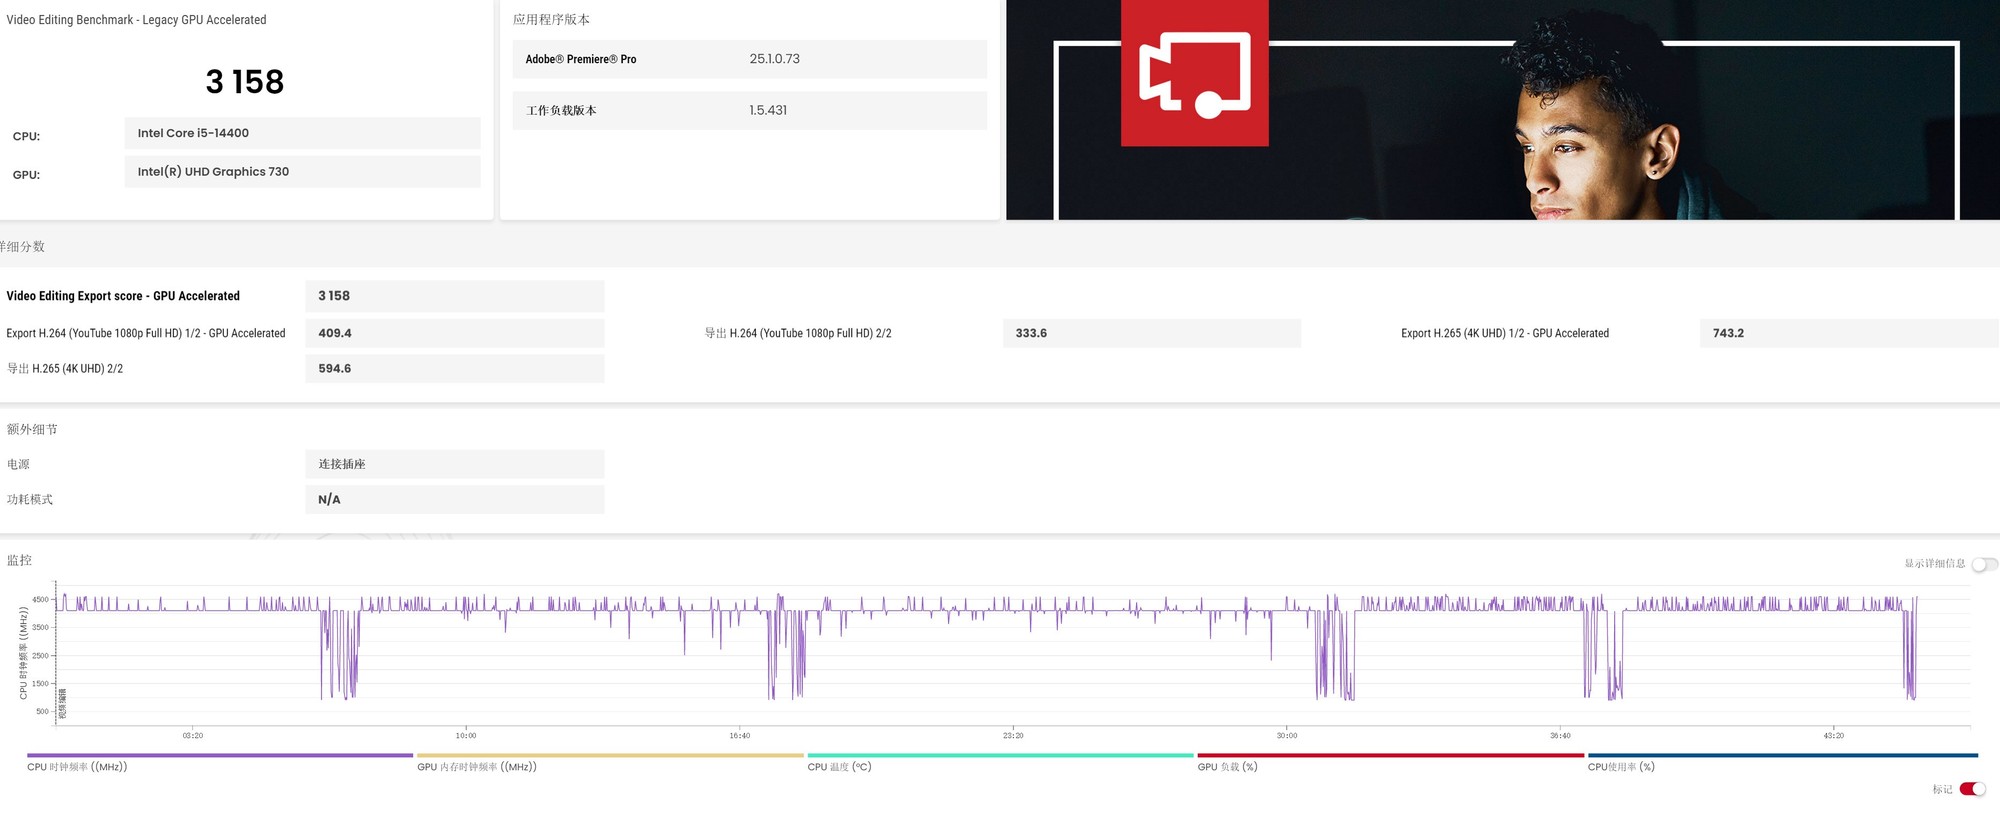This screenshot has width=2000, height=826.
Task: Click the 功耗模式 N/A value field
Action: tap(454, 499)
